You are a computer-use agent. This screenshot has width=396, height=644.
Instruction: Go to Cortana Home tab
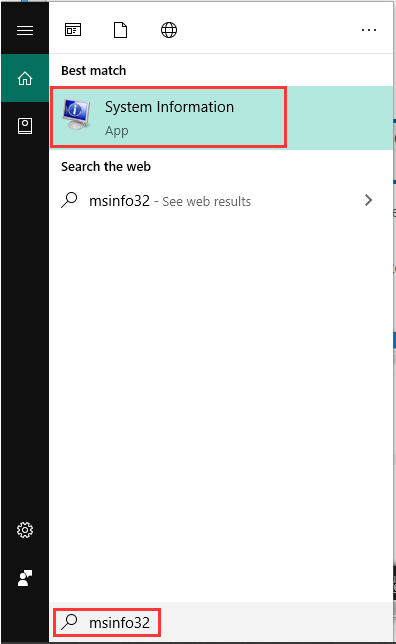[25, 78]
